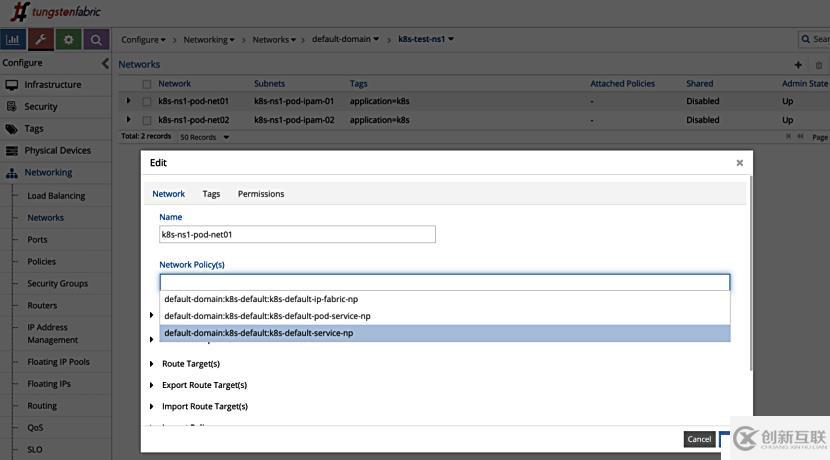Screen dimensions: 830x460
Task: Click the wrench Configure icon
Action: [x=41, y=40]
